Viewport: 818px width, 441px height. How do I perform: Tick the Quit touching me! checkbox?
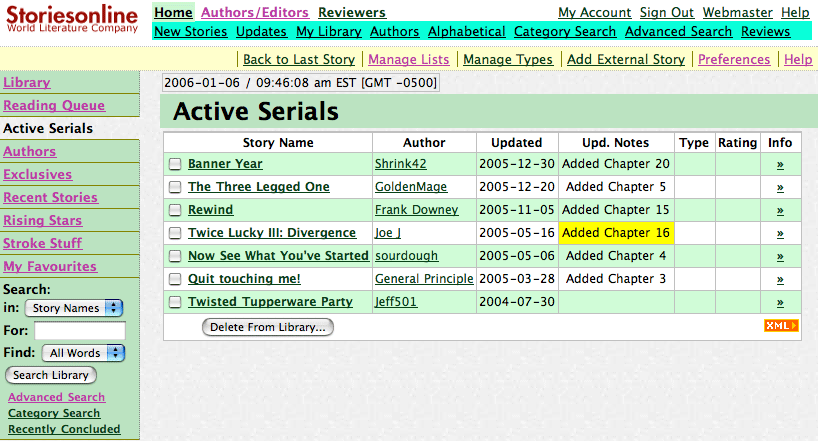pyautogui.click(x=175, y=279)
